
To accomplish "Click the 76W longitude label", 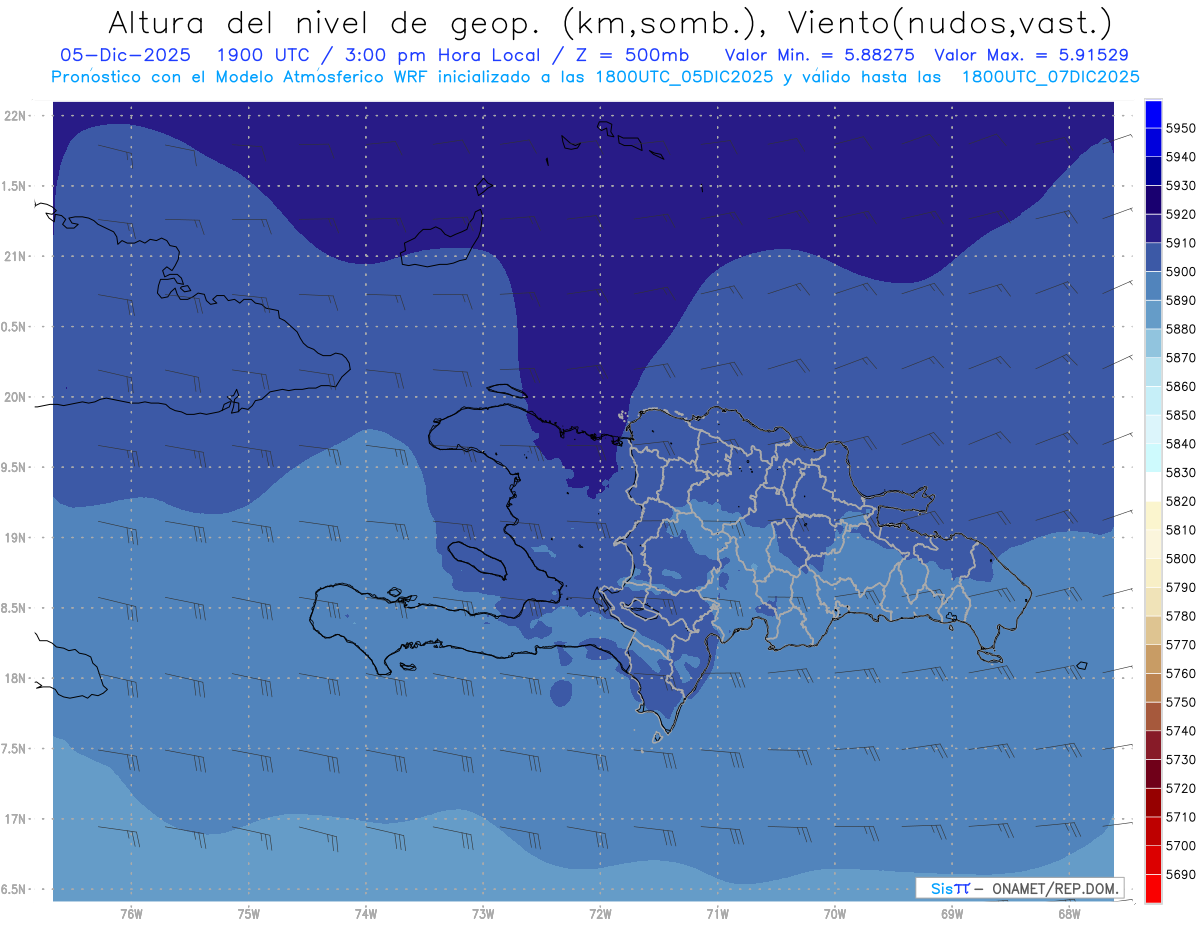I will [131, 914].
